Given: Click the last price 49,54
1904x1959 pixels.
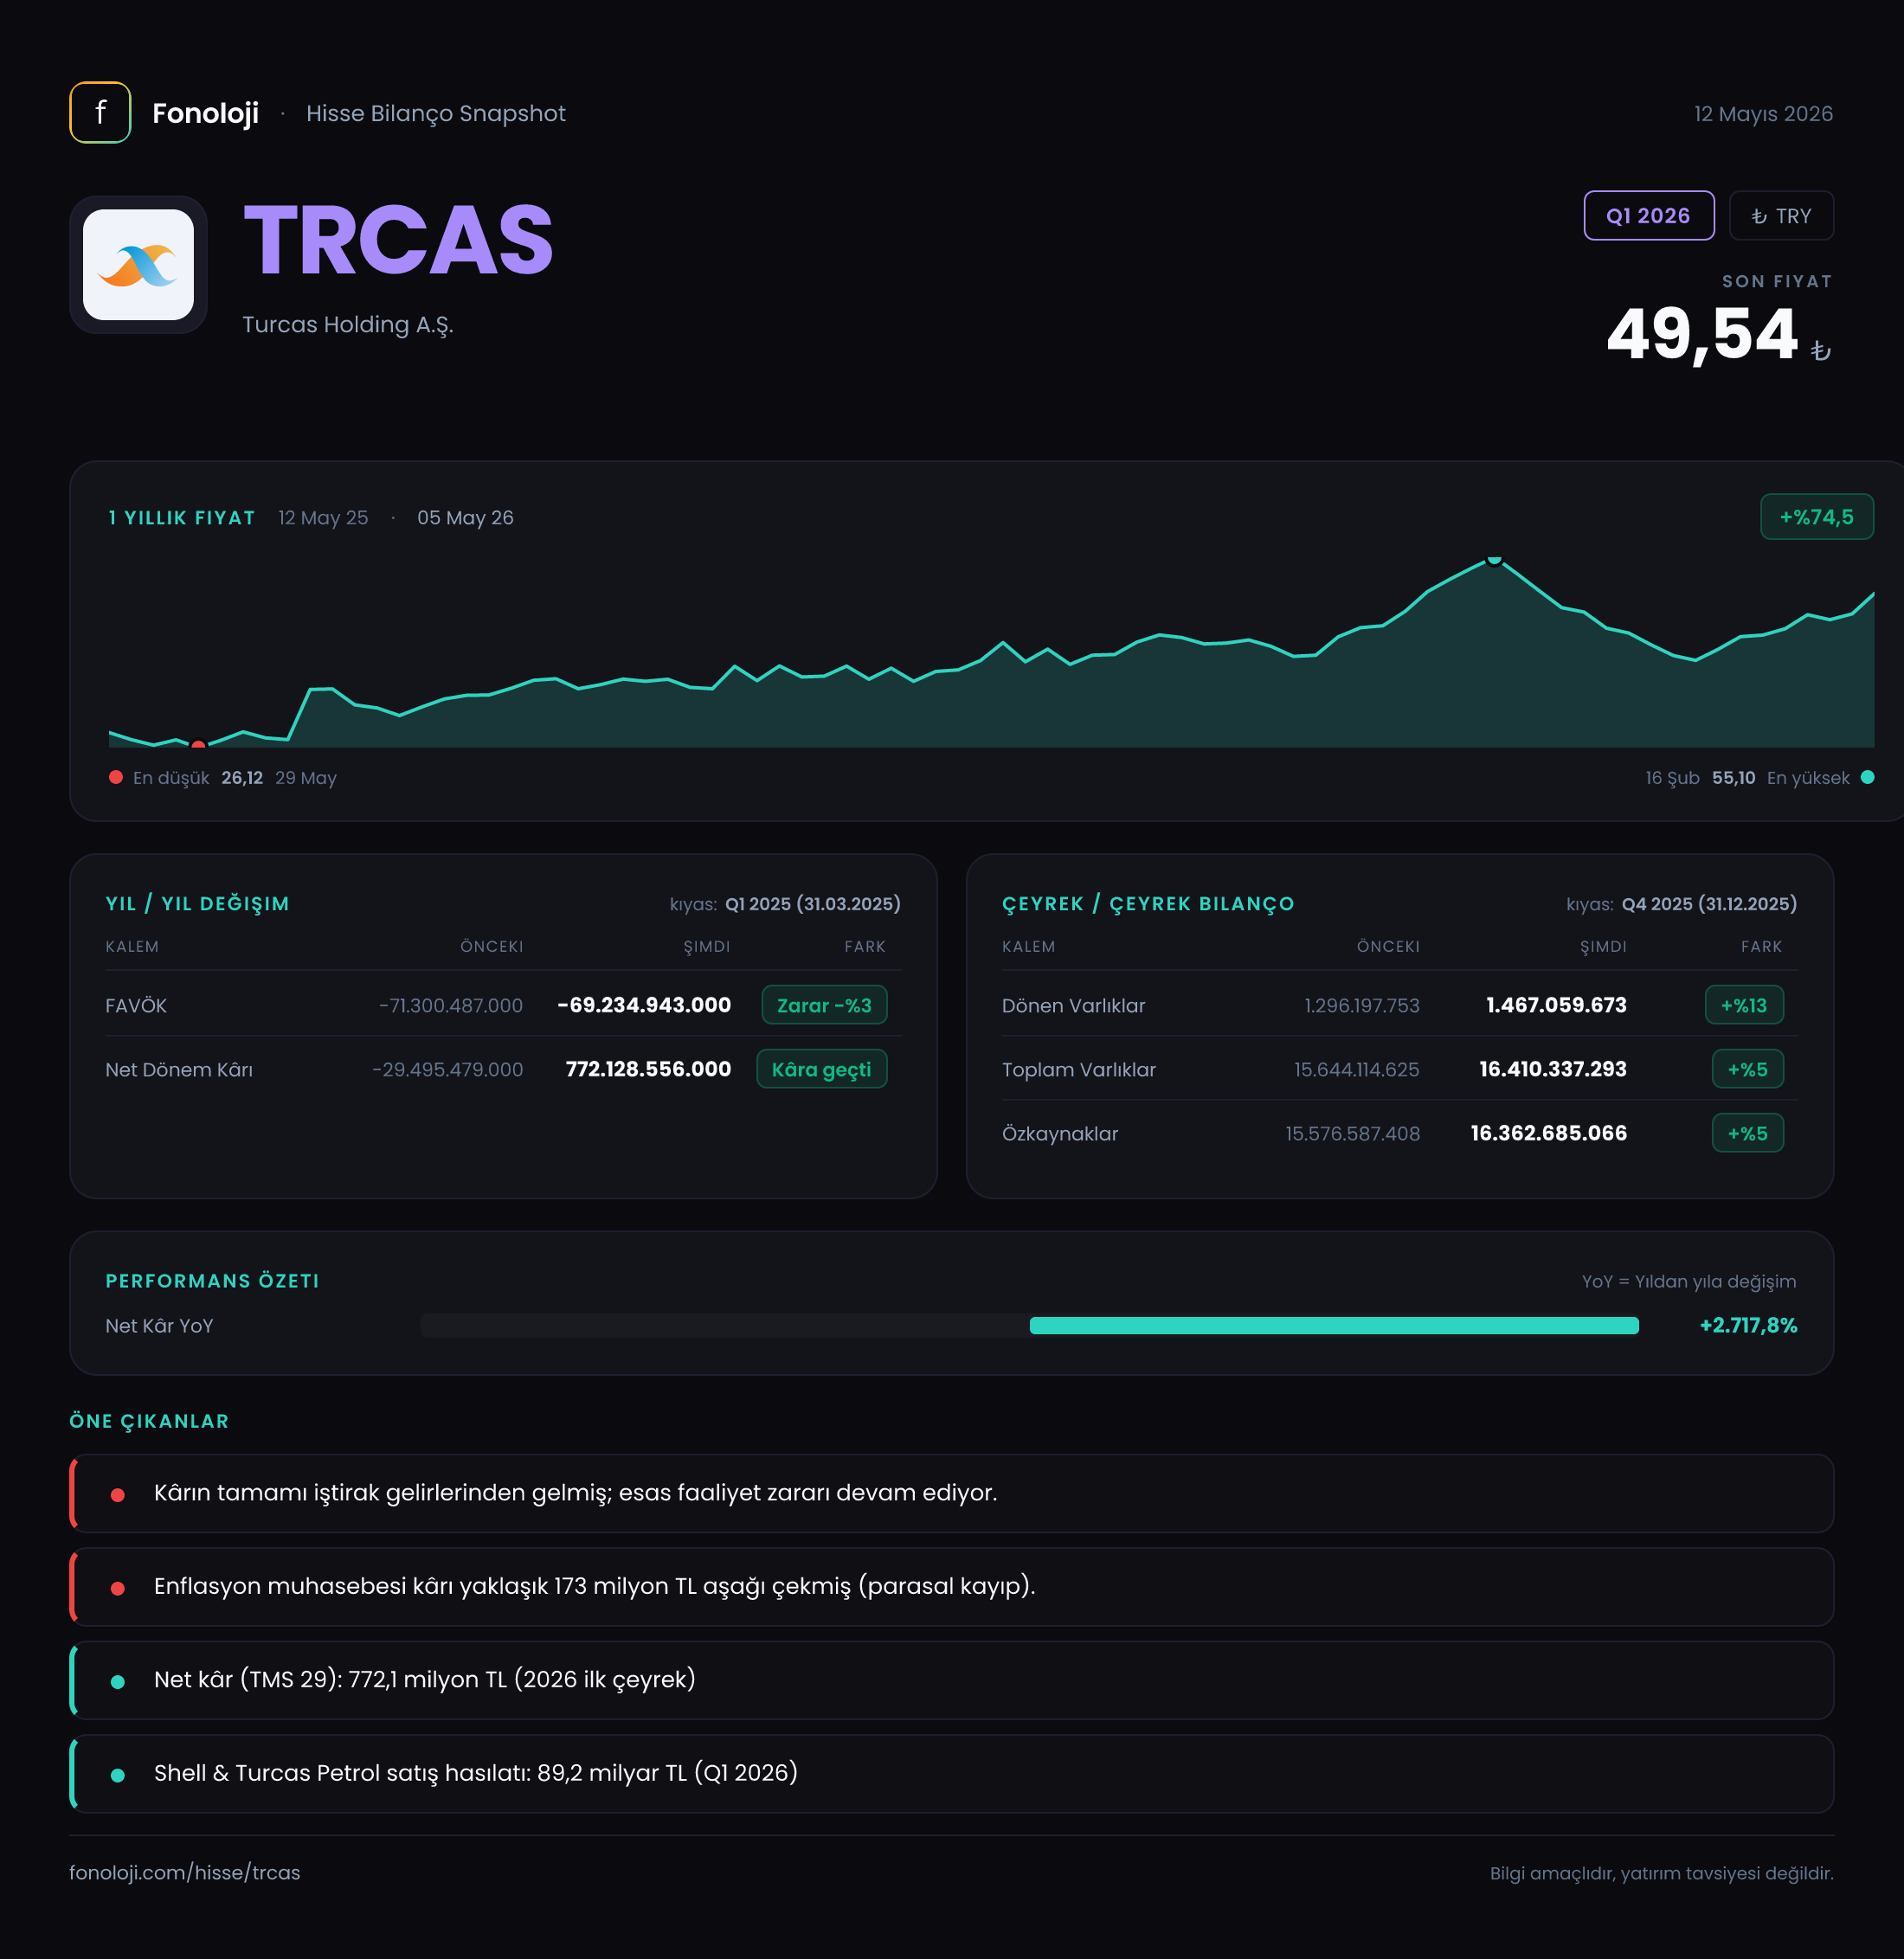Looking at the screenshot, I should point(1702,333).
